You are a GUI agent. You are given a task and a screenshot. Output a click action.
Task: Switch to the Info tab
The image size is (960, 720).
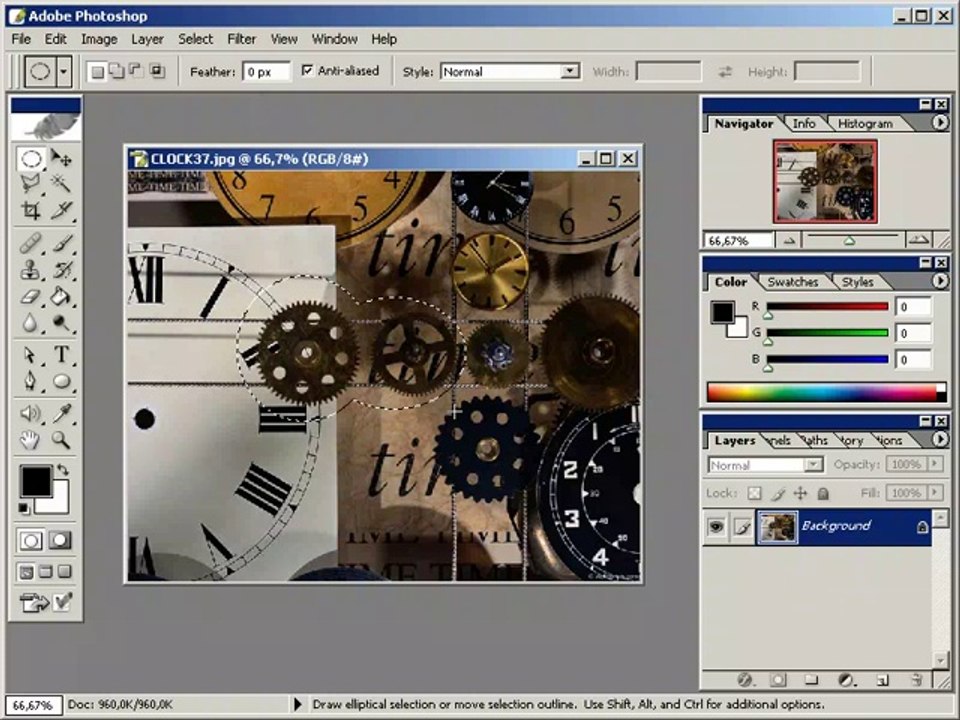(x=804, y=124)
